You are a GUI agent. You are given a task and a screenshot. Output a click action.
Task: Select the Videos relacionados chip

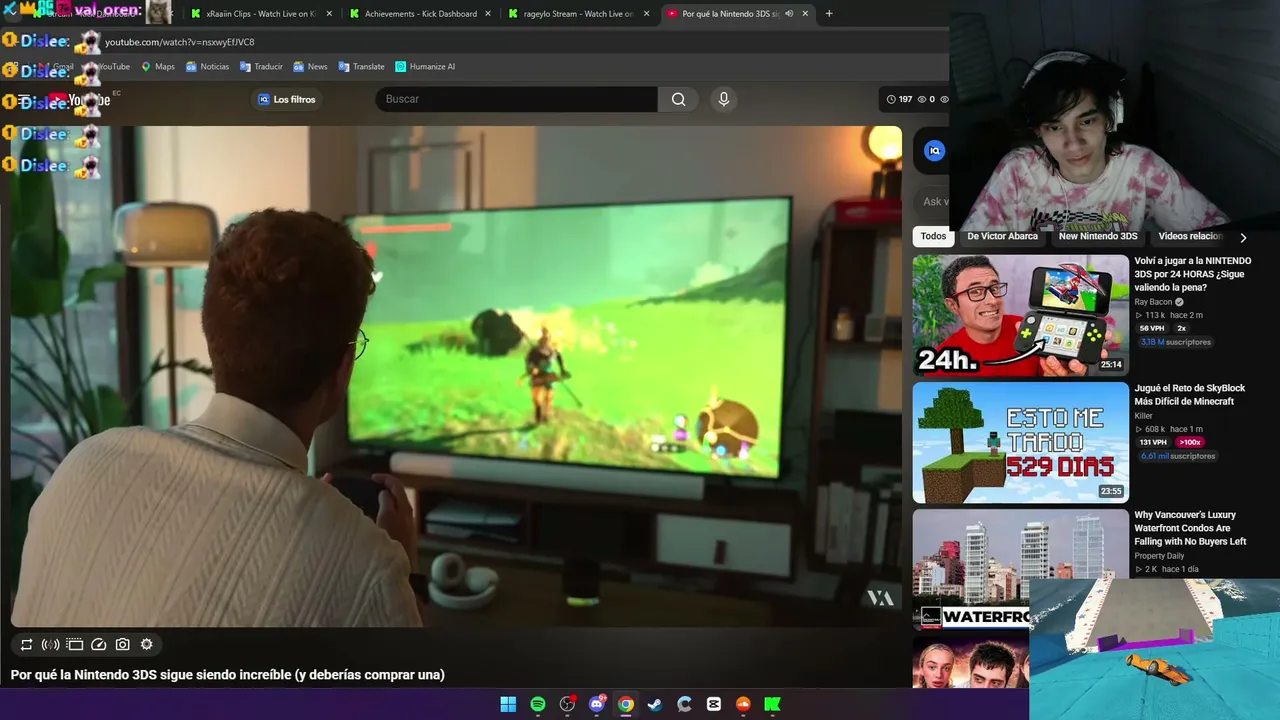[x=1190, y=236]
